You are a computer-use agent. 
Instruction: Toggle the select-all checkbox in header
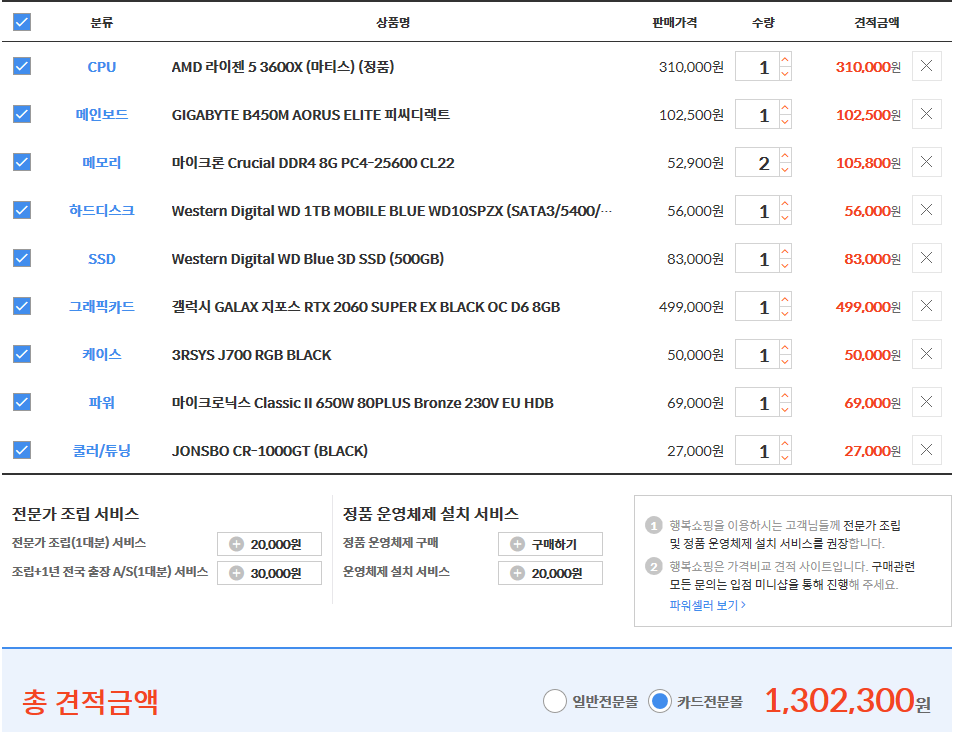click(22, 22)
